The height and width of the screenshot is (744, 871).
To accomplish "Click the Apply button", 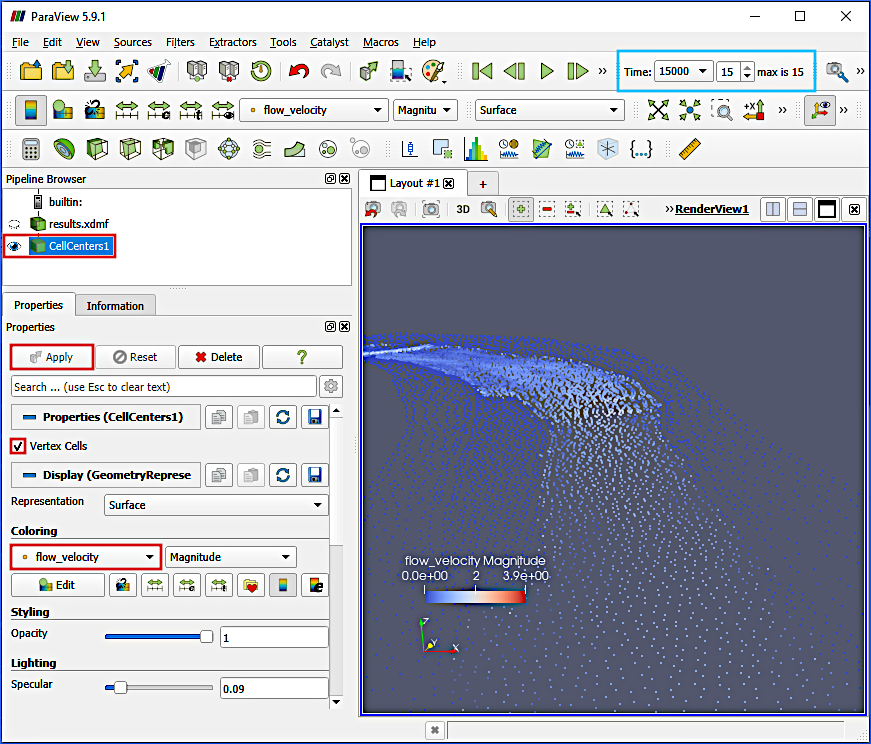I will pos(51,357).
